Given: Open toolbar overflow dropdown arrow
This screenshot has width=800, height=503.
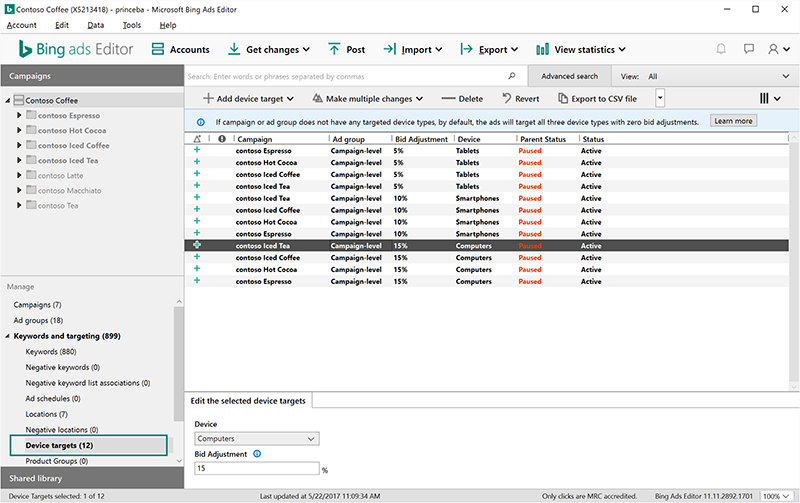Looking at the screenshot, I should pos(660,98).
